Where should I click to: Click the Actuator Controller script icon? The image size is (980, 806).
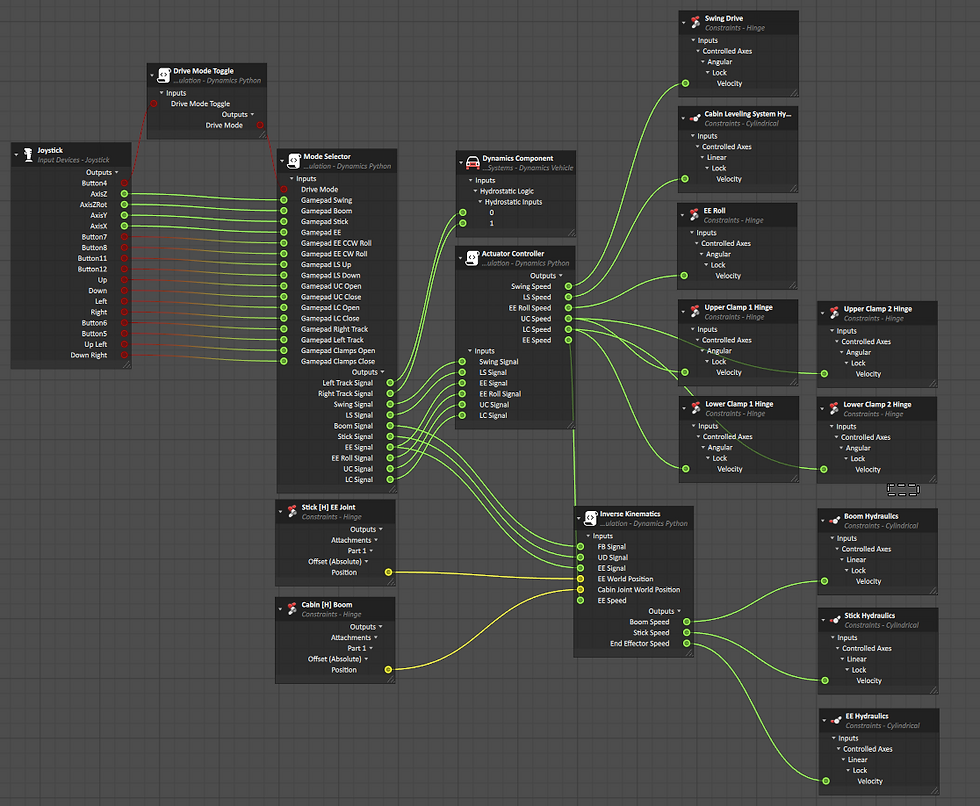[x=472, y=258]
